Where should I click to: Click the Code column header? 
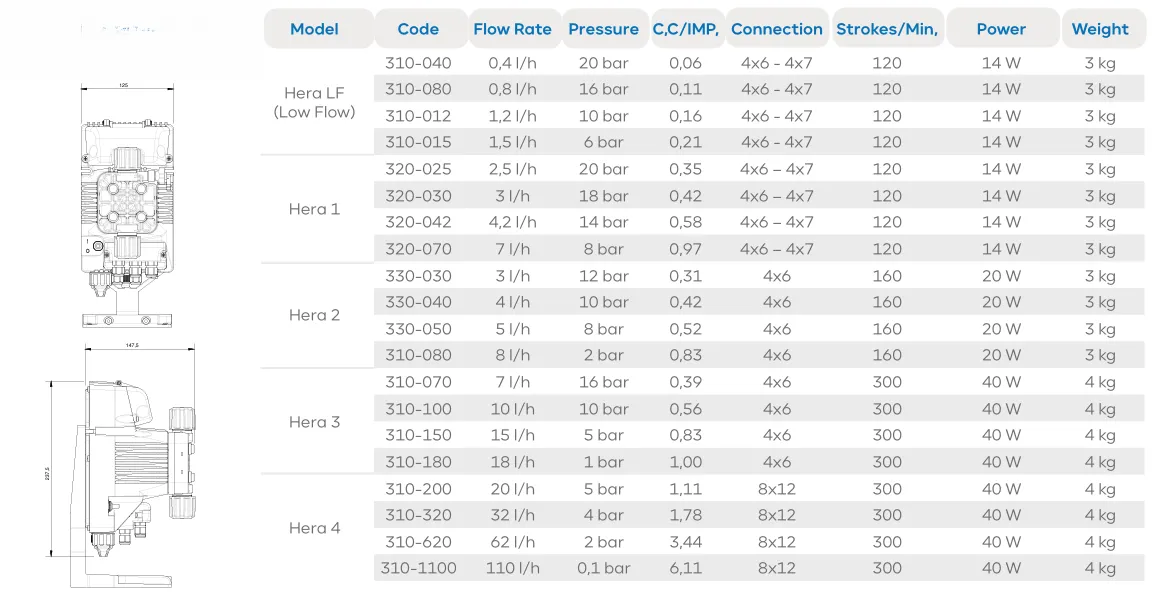418,29
